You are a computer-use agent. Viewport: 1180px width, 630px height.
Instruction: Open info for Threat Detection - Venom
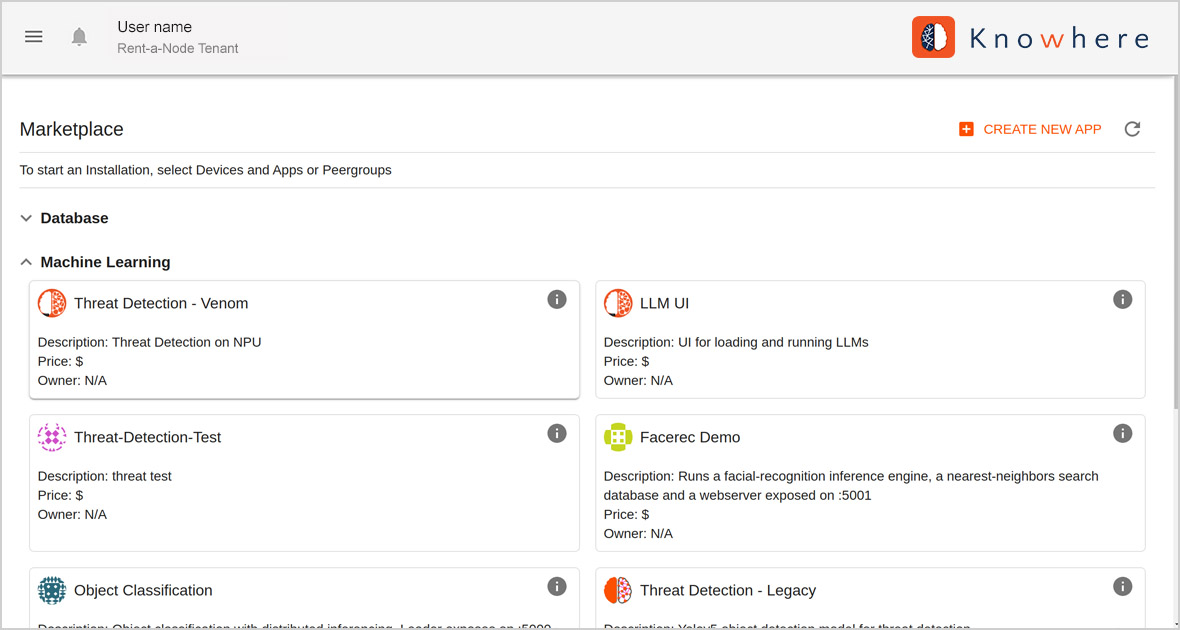(557, 299)
